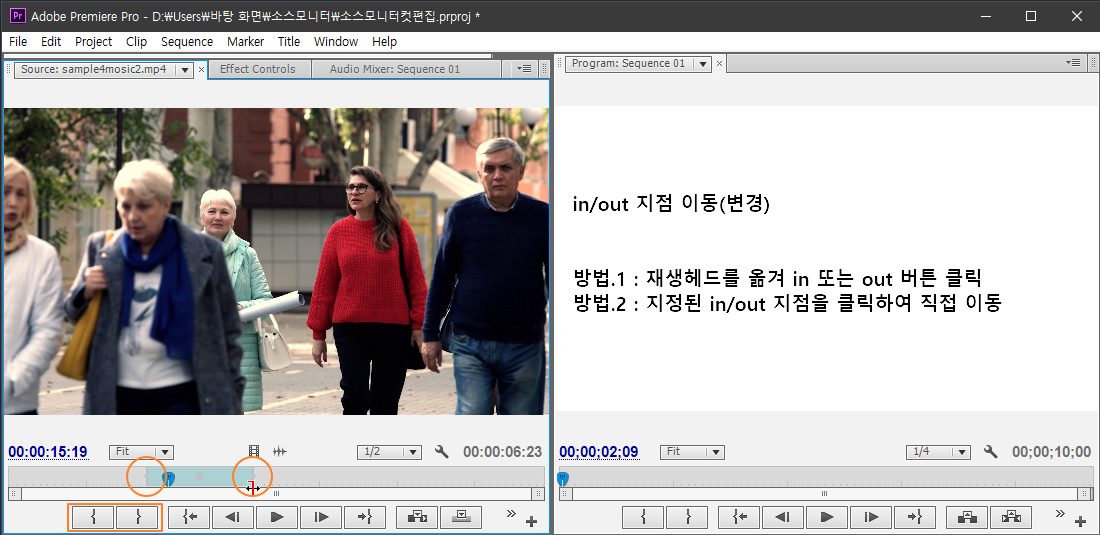Image resolution: width=1100 pixels, height=535 pixels.
Task: Click Mark Out button in Source monitor
Action: pos(138,517)
